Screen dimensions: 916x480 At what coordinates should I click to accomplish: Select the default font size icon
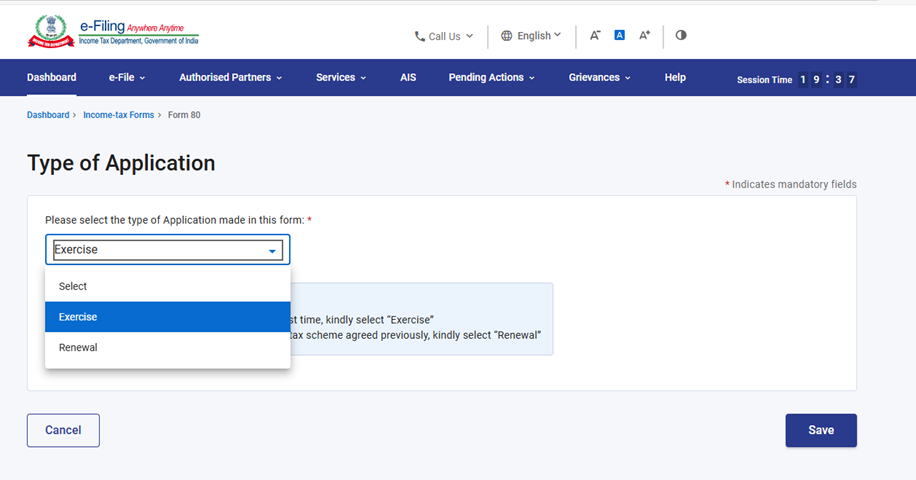click(x=619, y=35)
